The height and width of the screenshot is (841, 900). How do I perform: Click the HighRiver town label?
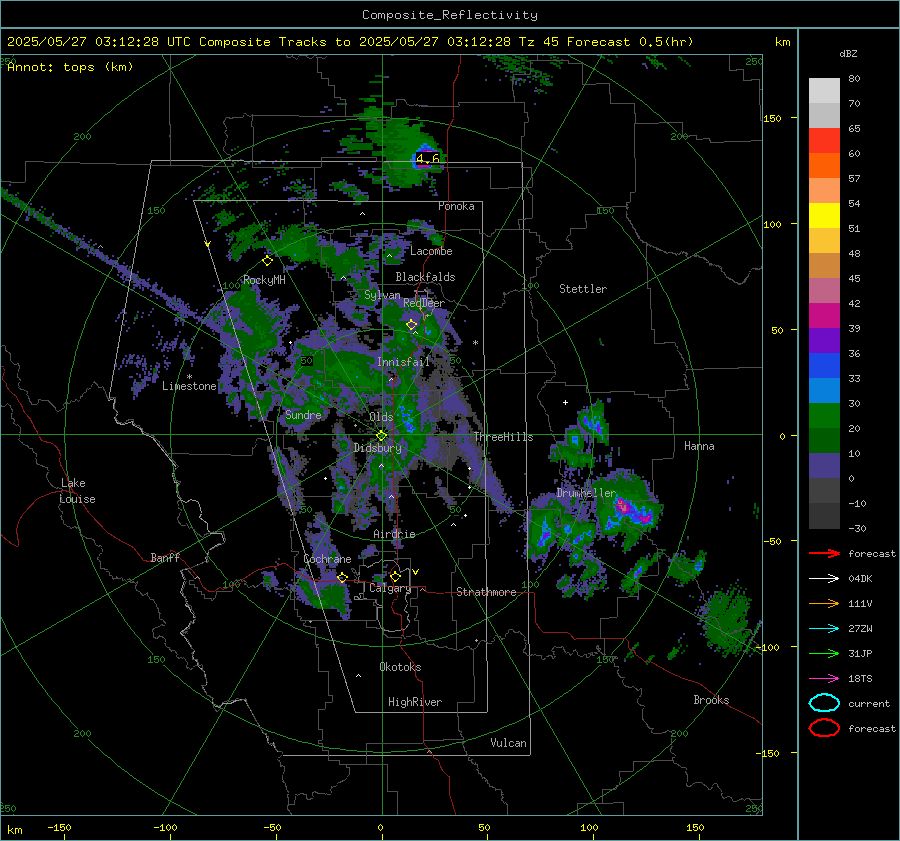(x=415, y=702)
